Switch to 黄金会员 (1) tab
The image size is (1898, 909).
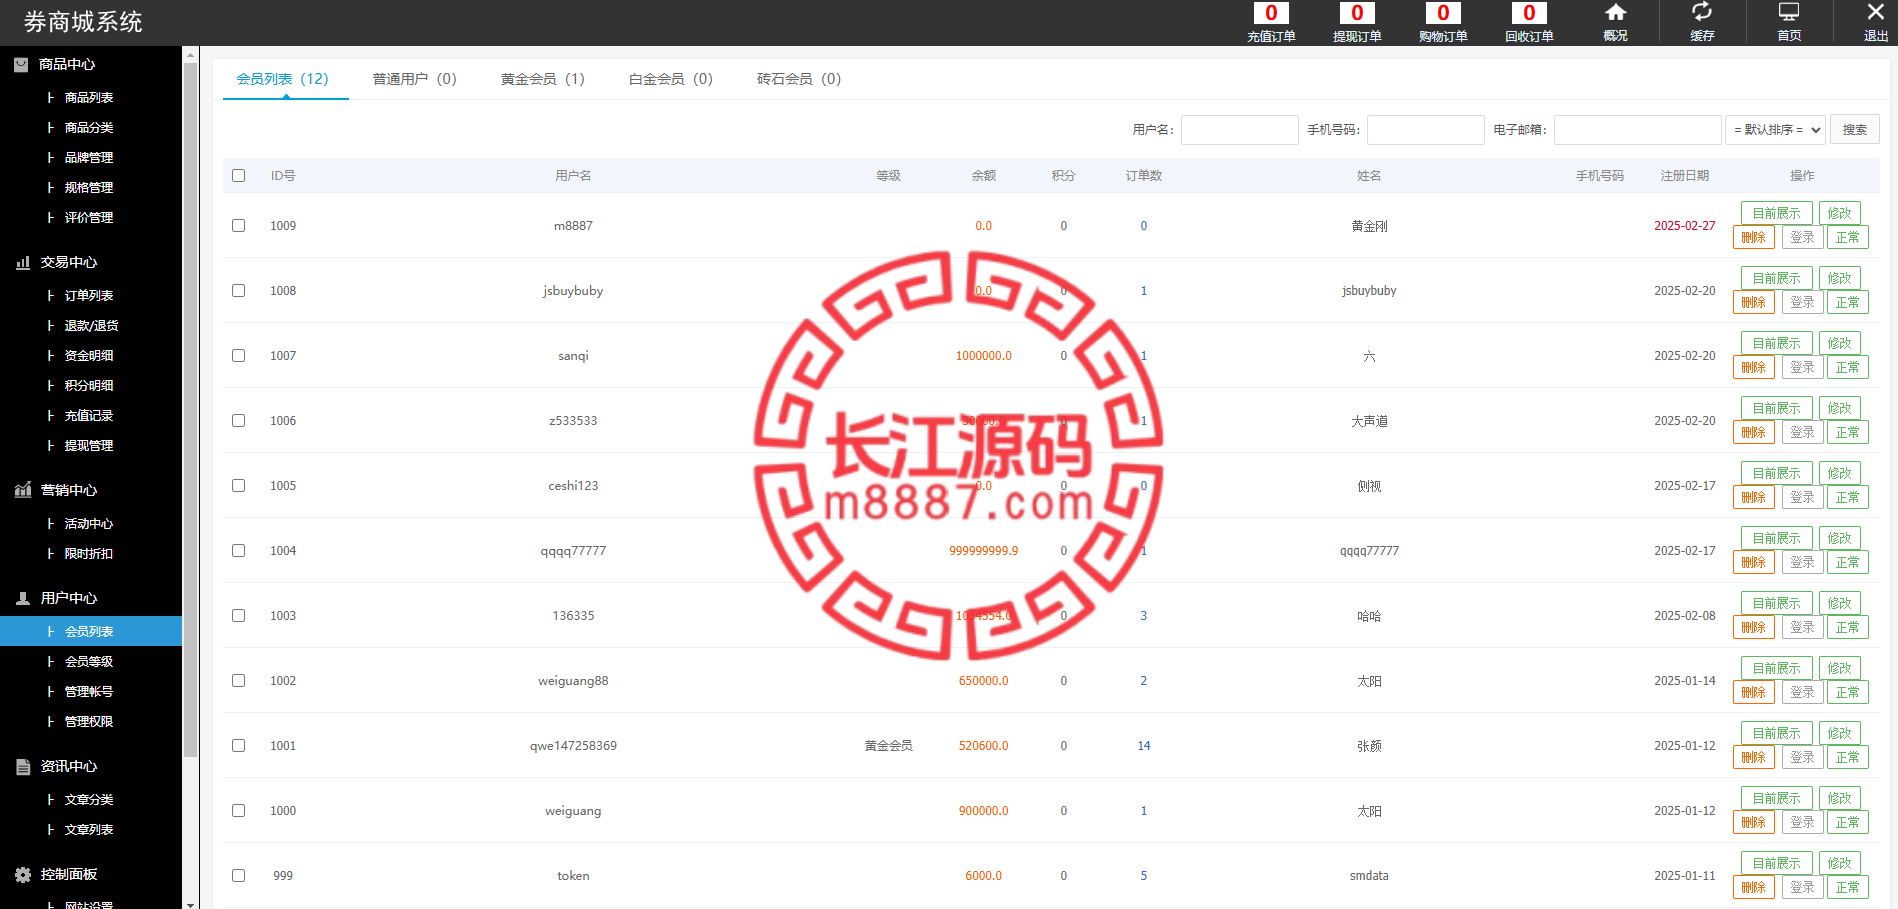point(542,79)
